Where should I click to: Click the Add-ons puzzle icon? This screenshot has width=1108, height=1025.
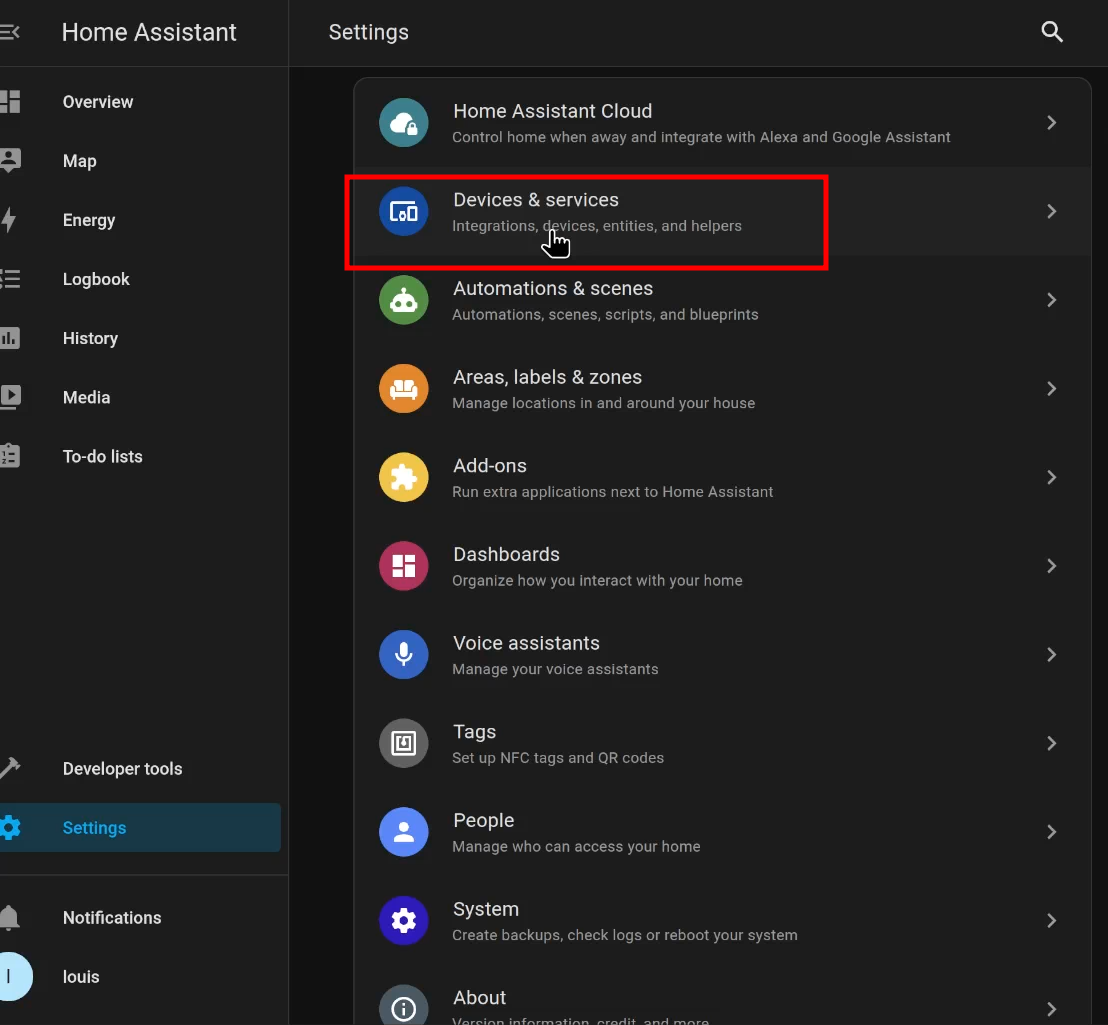[403, 478]
